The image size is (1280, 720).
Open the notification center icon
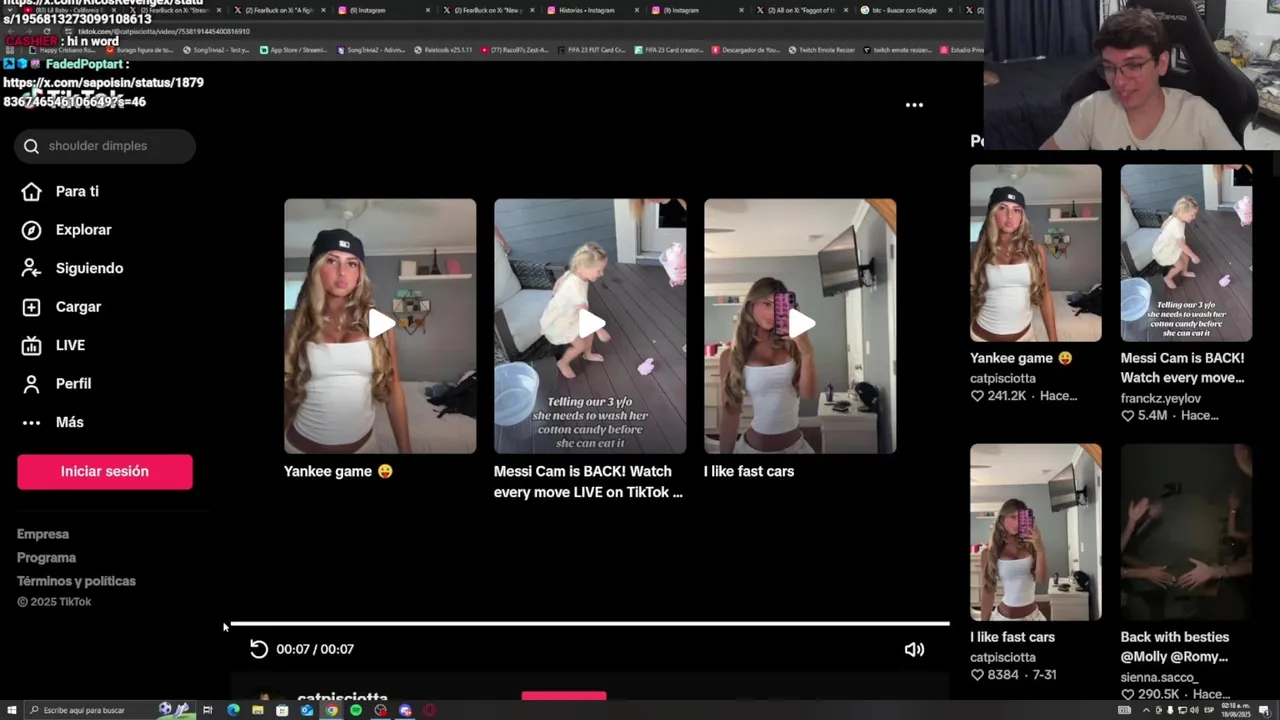coord(1264,710)
